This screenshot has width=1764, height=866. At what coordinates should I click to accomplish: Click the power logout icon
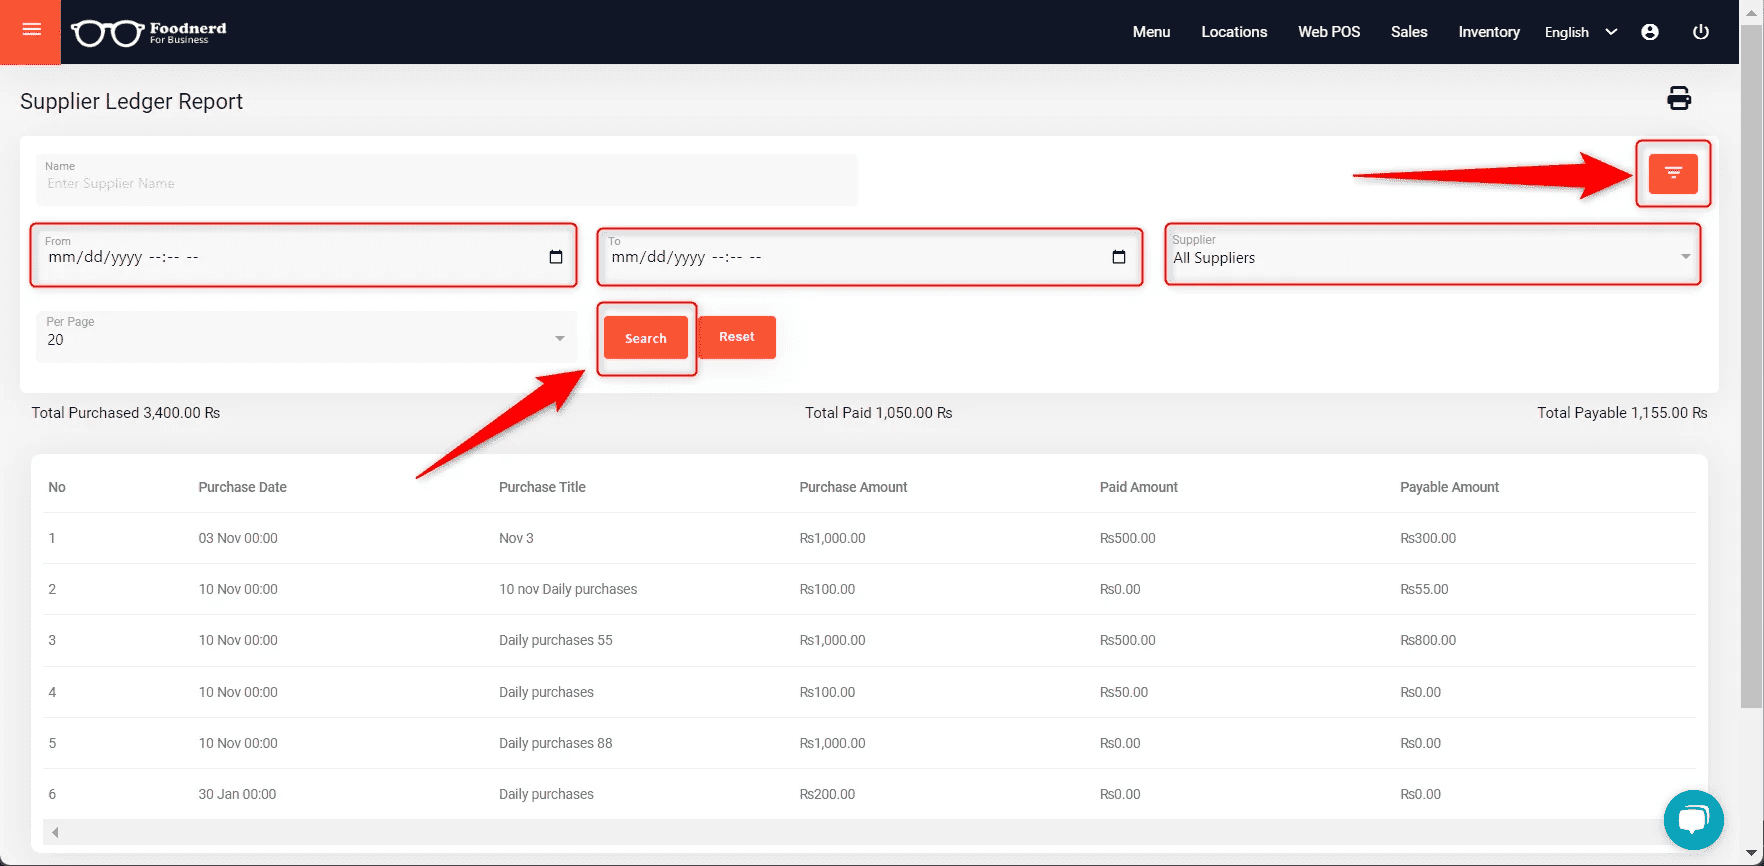click(1700, 32)
